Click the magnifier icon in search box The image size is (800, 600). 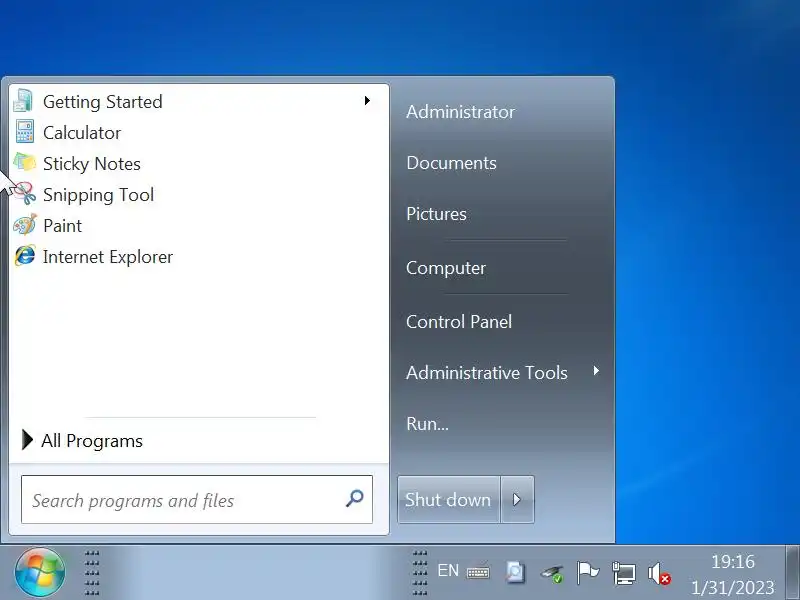pos(355,498)
